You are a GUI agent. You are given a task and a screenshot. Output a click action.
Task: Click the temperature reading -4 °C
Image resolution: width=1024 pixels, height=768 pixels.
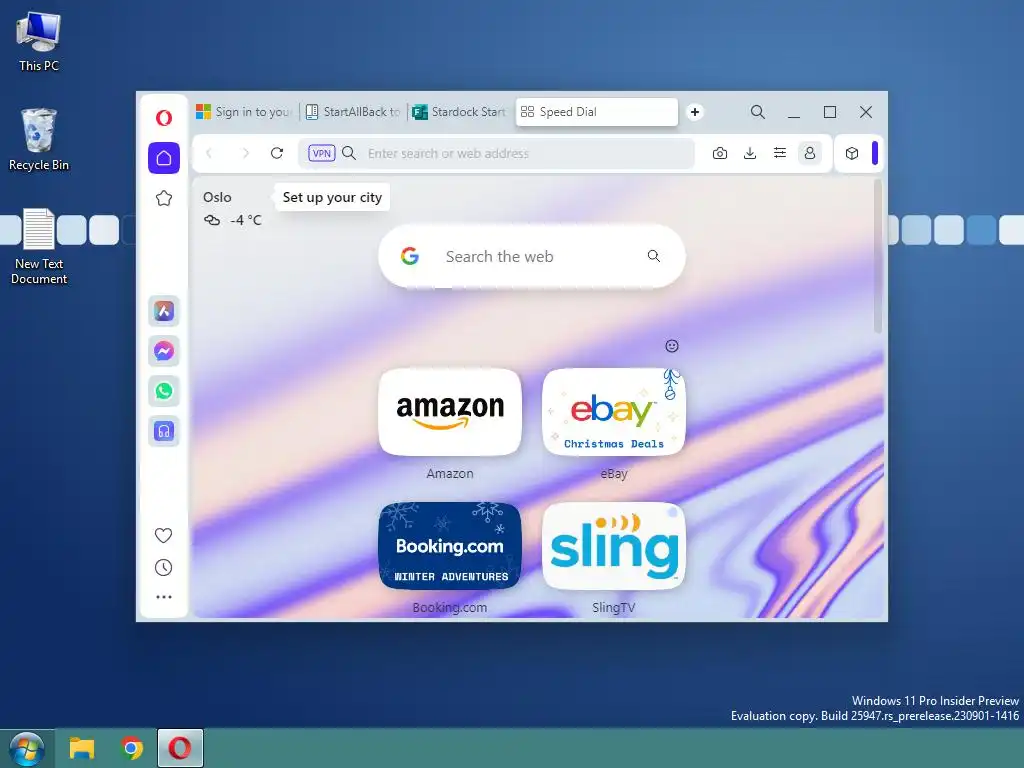[246, 220]
